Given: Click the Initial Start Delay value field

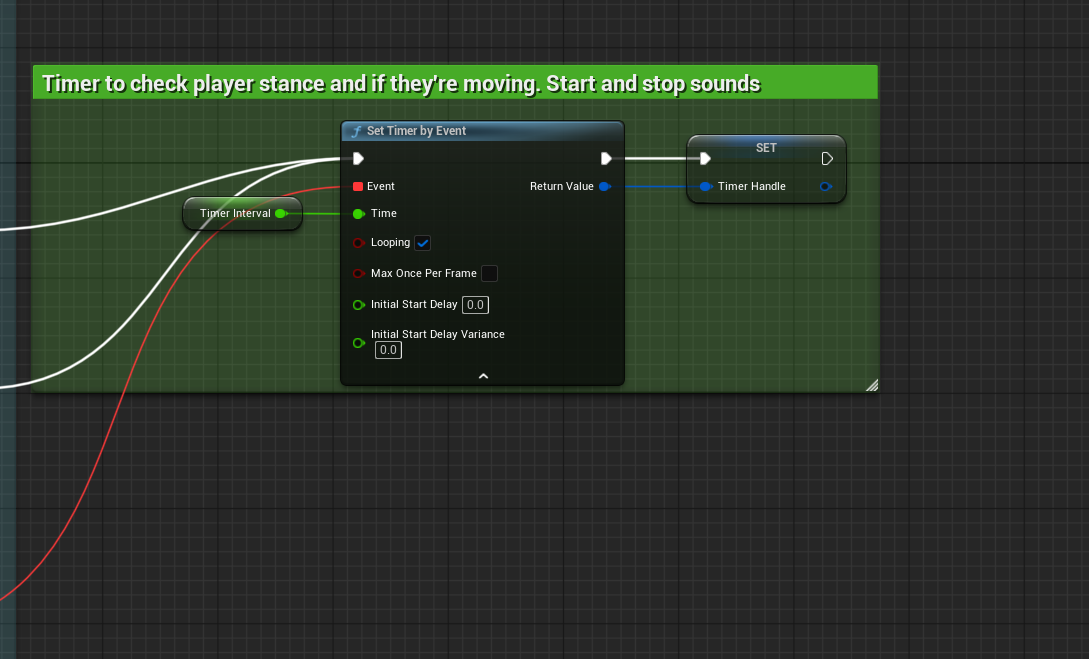Looking at the screenshot, I should (475, 305).
